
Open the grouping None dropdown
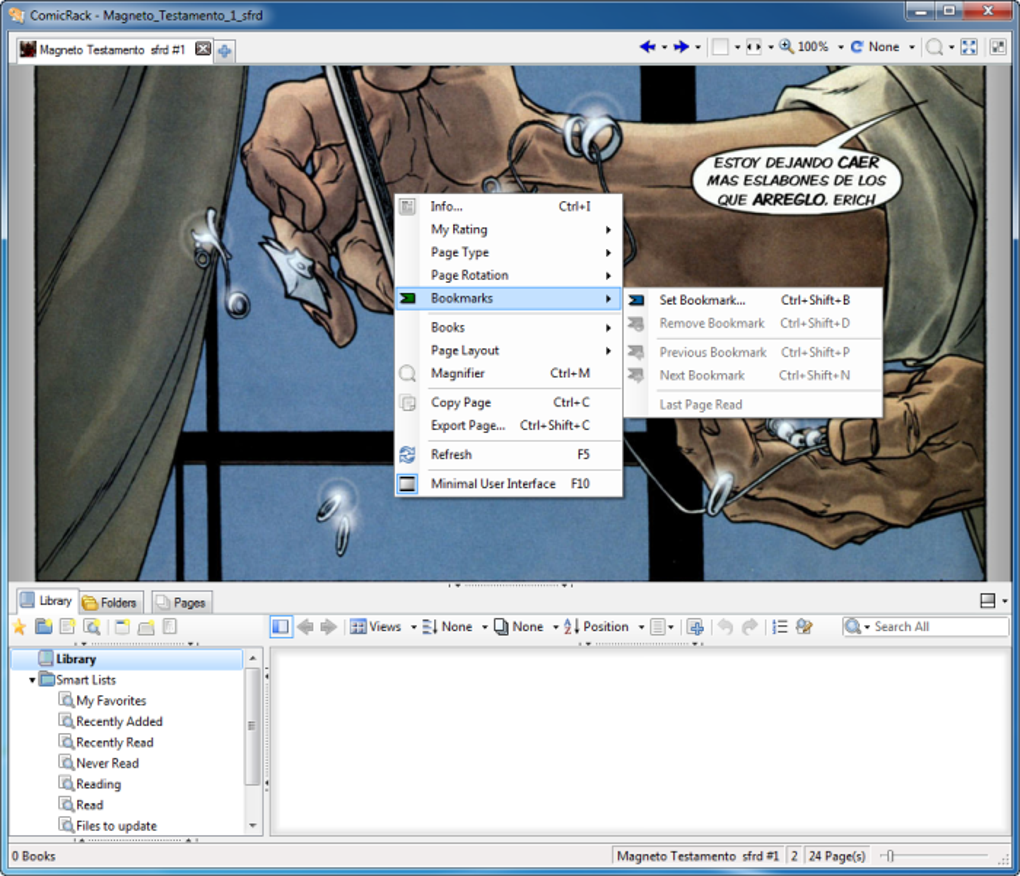pos(485,628)
